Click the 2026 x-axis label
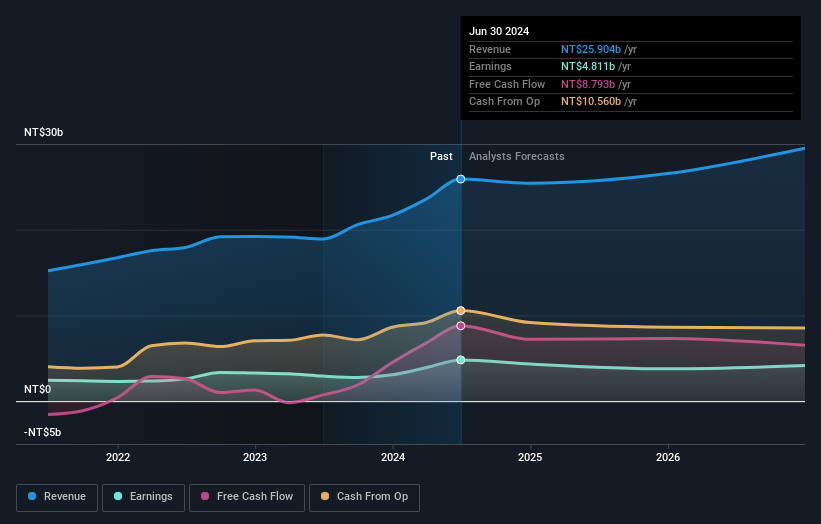The image size is (821, 524). (x=668, y=457)
